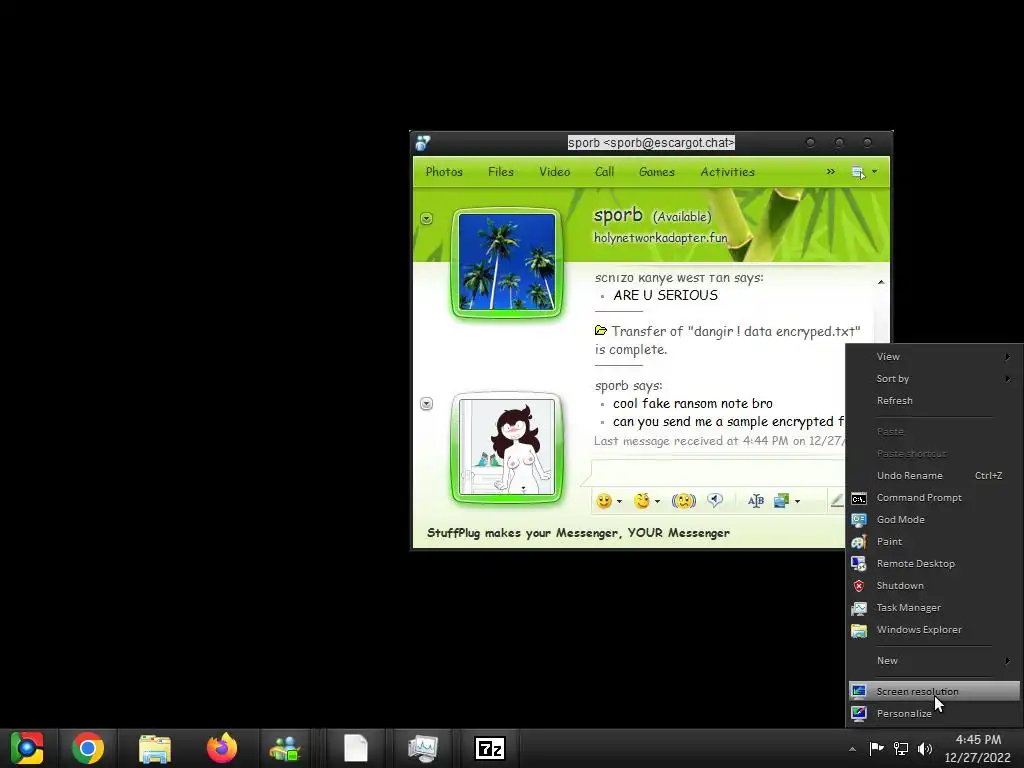Open 7-Zip from the taskbar
Image resolution: width=1024 pixels, height=768 pixels.
[490, 748]
